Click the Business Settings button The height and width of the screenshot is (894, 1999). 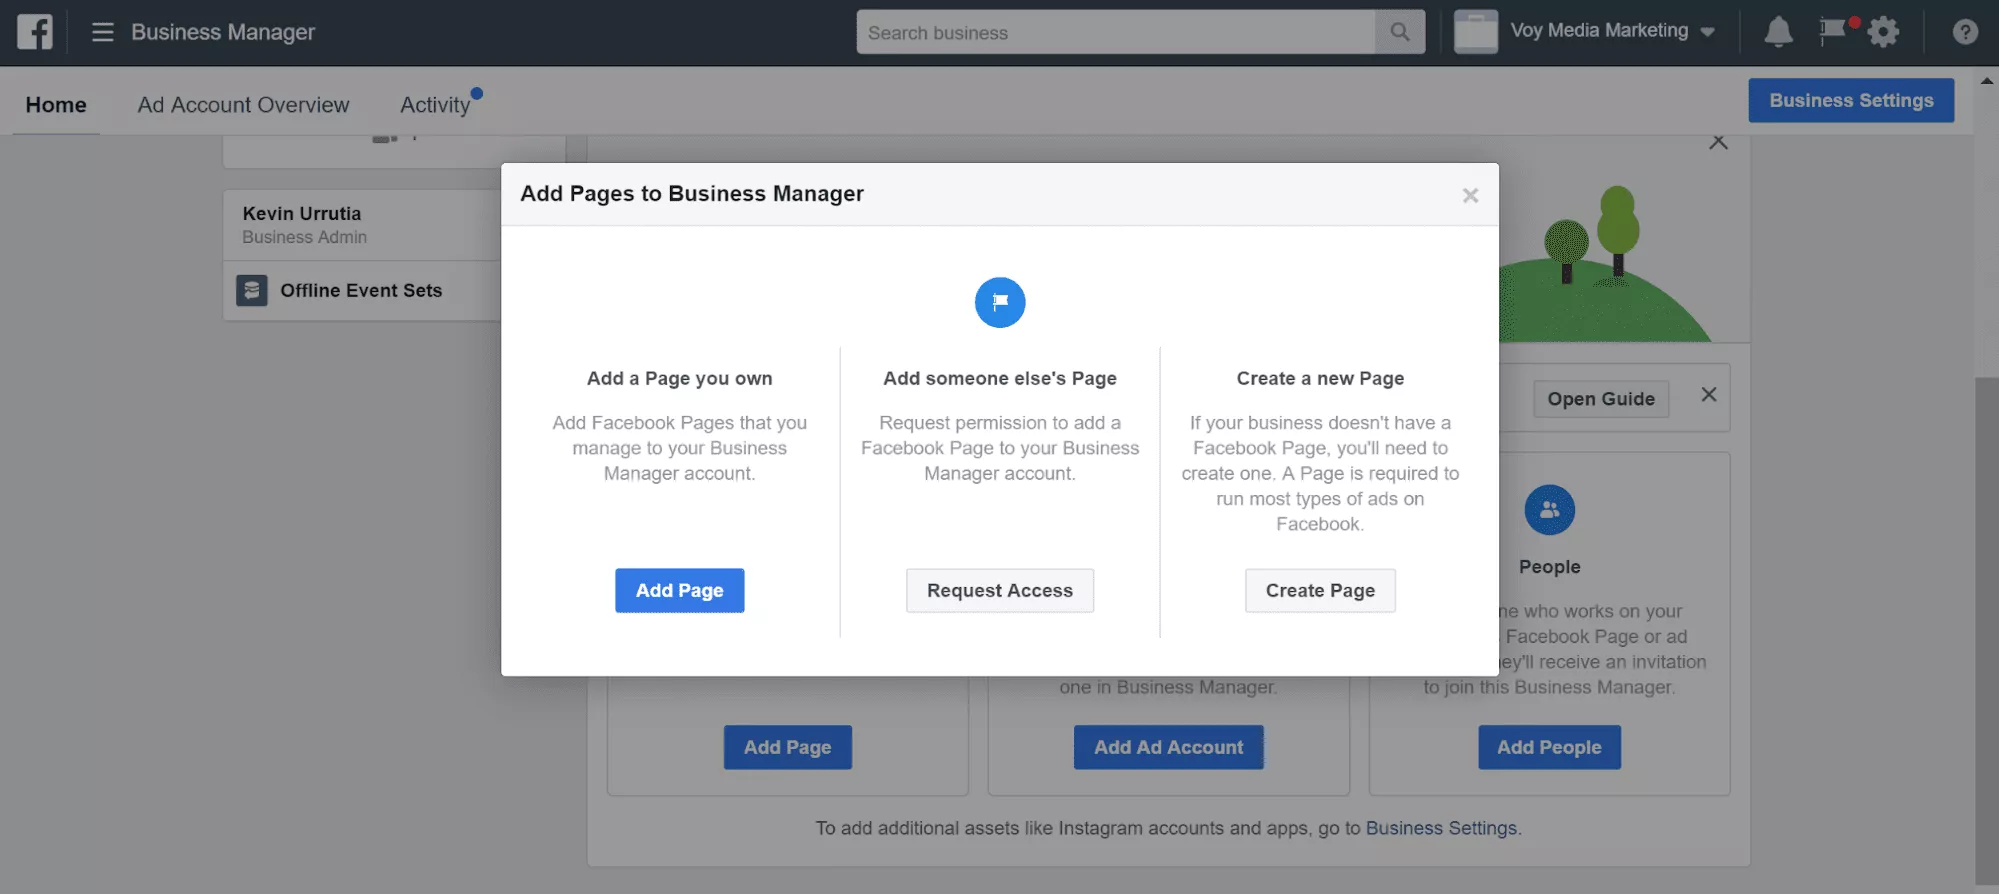pos(1851,100)
